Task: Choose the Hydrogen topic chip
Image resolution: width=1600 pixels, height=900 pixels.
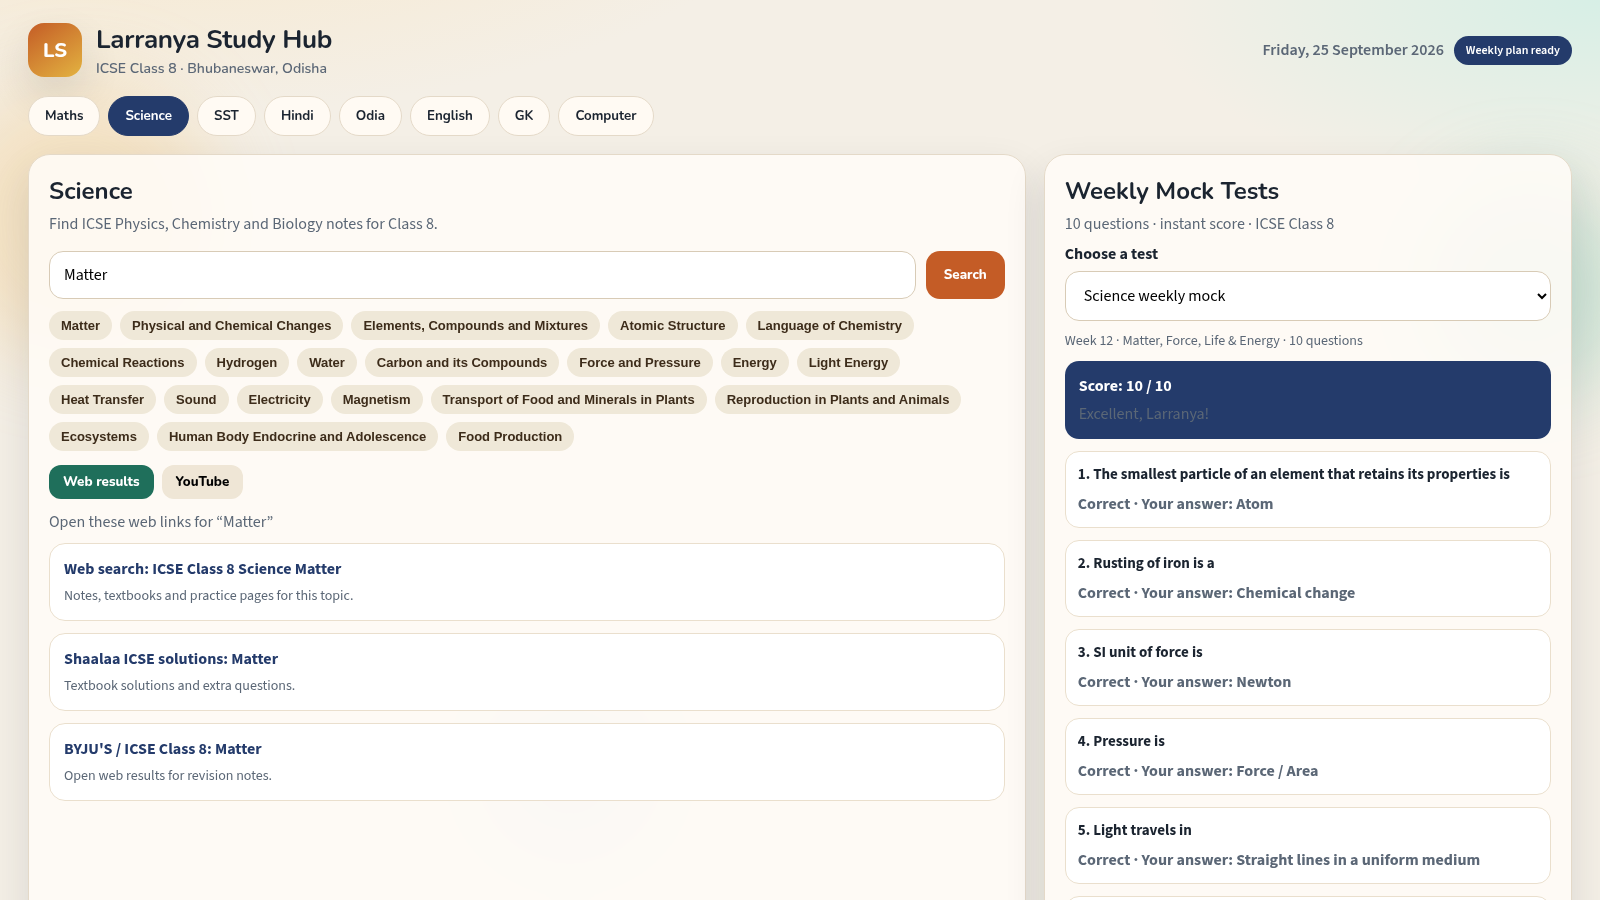Action: (246, 363)
